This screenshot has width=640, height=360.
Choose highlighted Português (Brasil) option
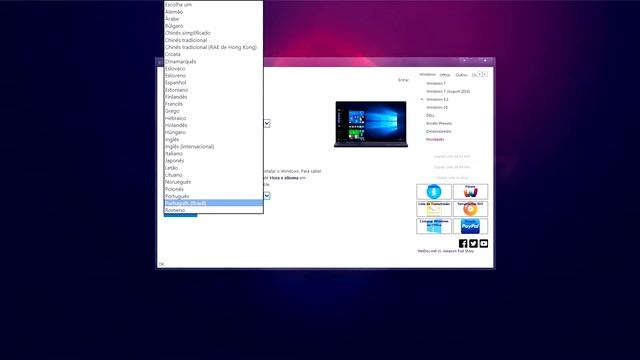[213, 203]
